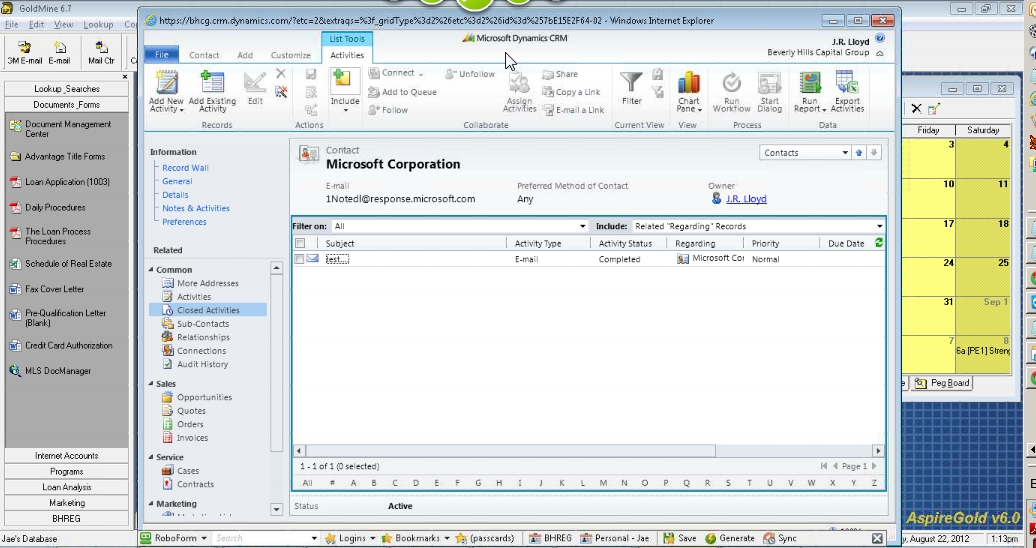The height and width of the screenshot is (548, 1036).
Task: Open the Include Related Regarding Records dropdown
Action: point(879,227)
